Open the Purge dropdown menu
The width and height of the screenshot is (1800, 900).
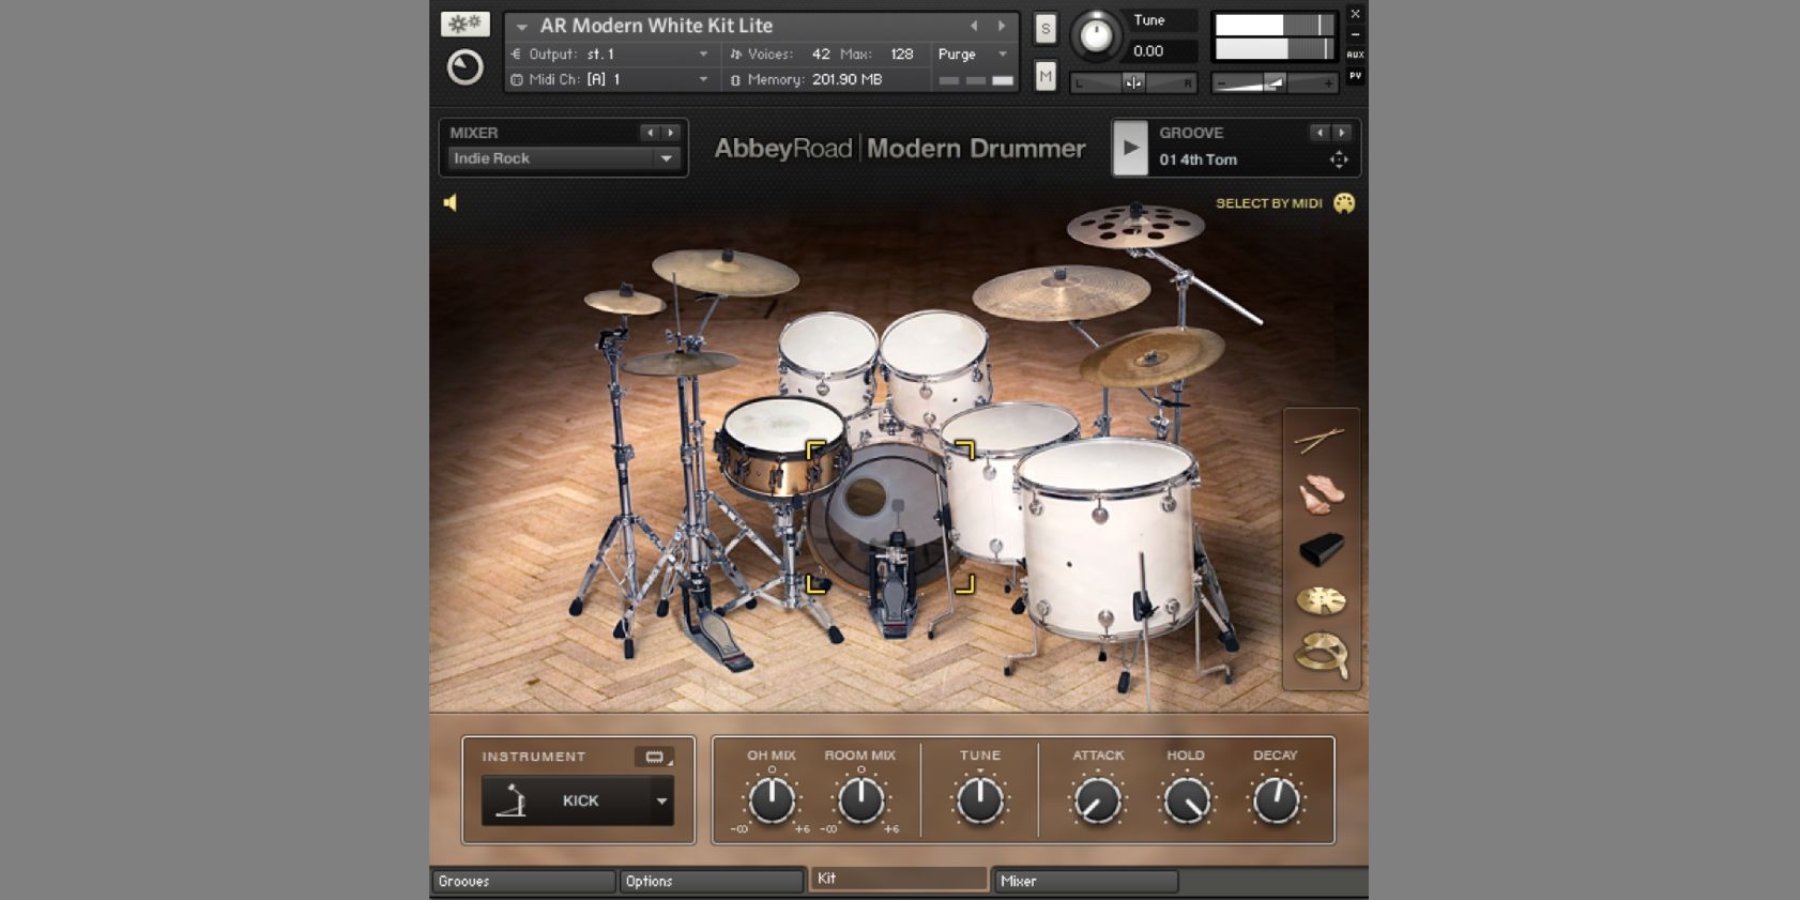(972, 54)
